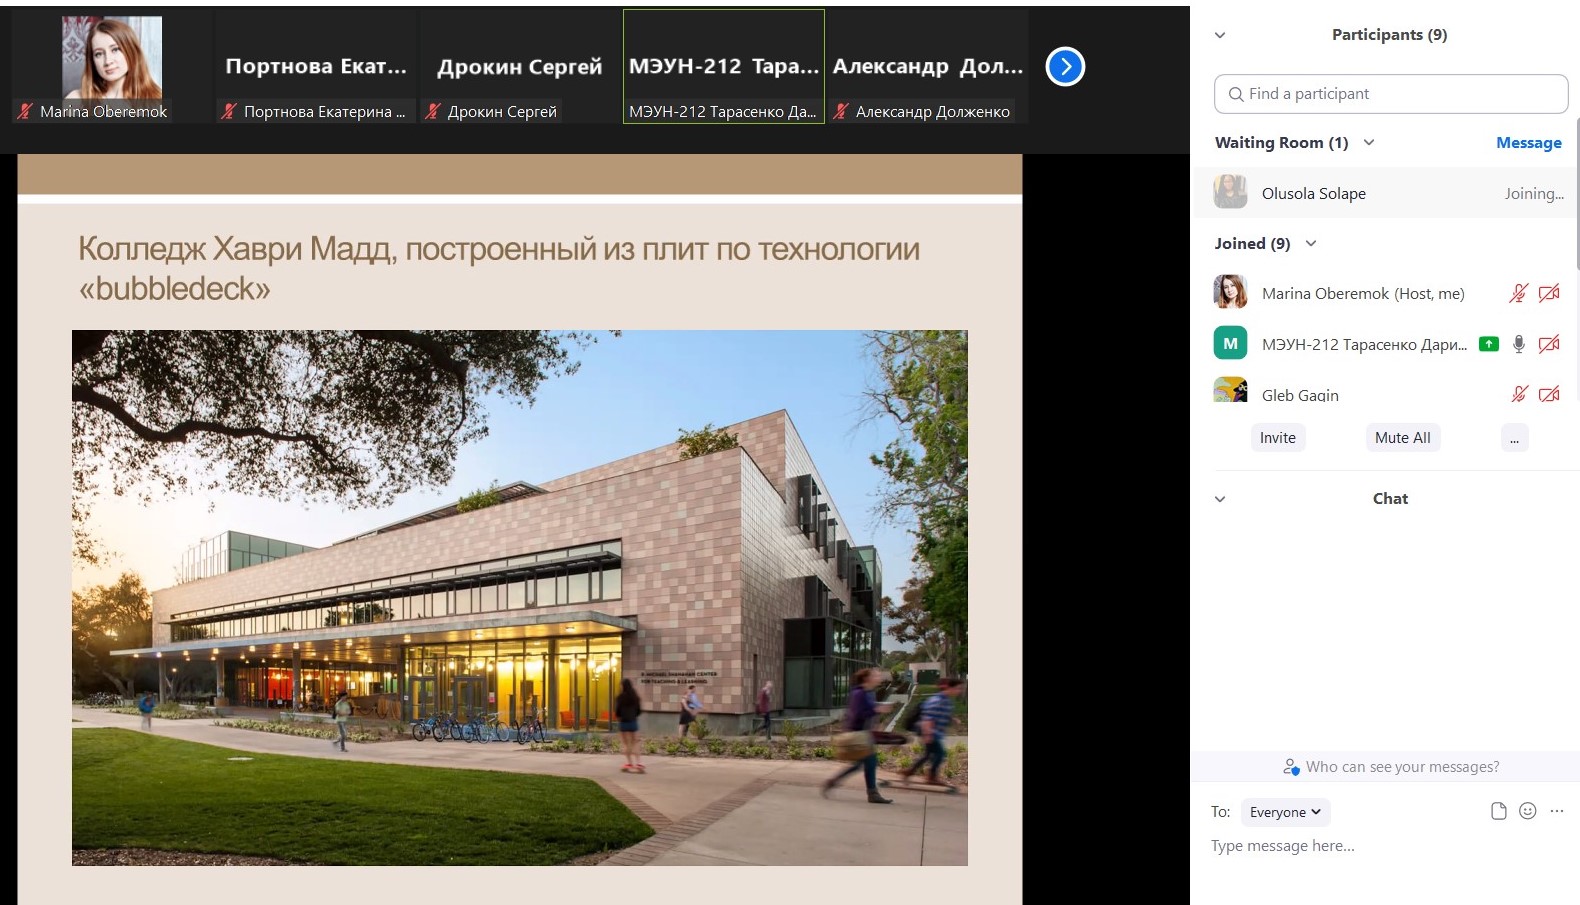Image resolution: width=1580 pixels, height=905 pixels.
Task: Click muted mic icon on Портнова tile
Action: click(229, 111)
